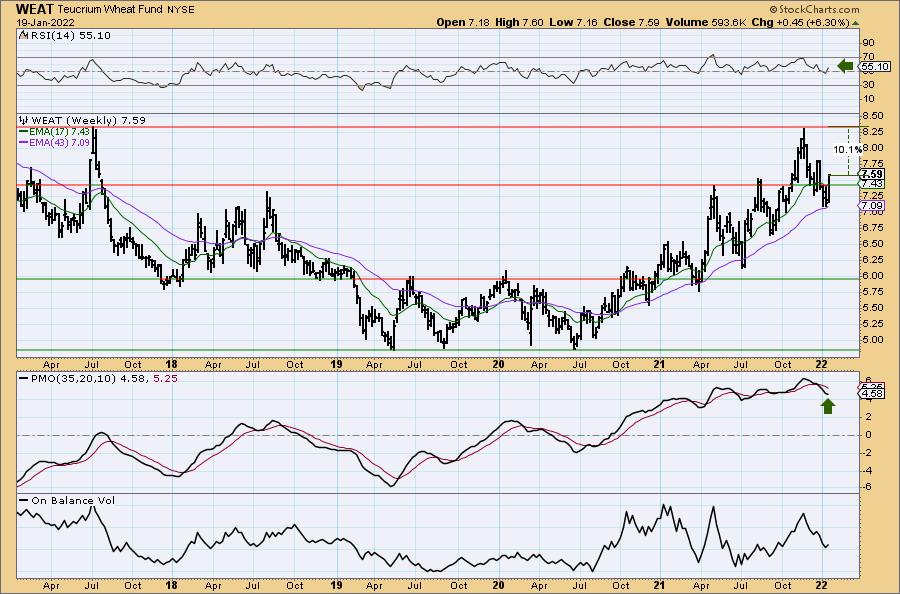This screenshot has height=594, width=900.
Task: Click the green up-triangle change indicator
Action: 855,23
